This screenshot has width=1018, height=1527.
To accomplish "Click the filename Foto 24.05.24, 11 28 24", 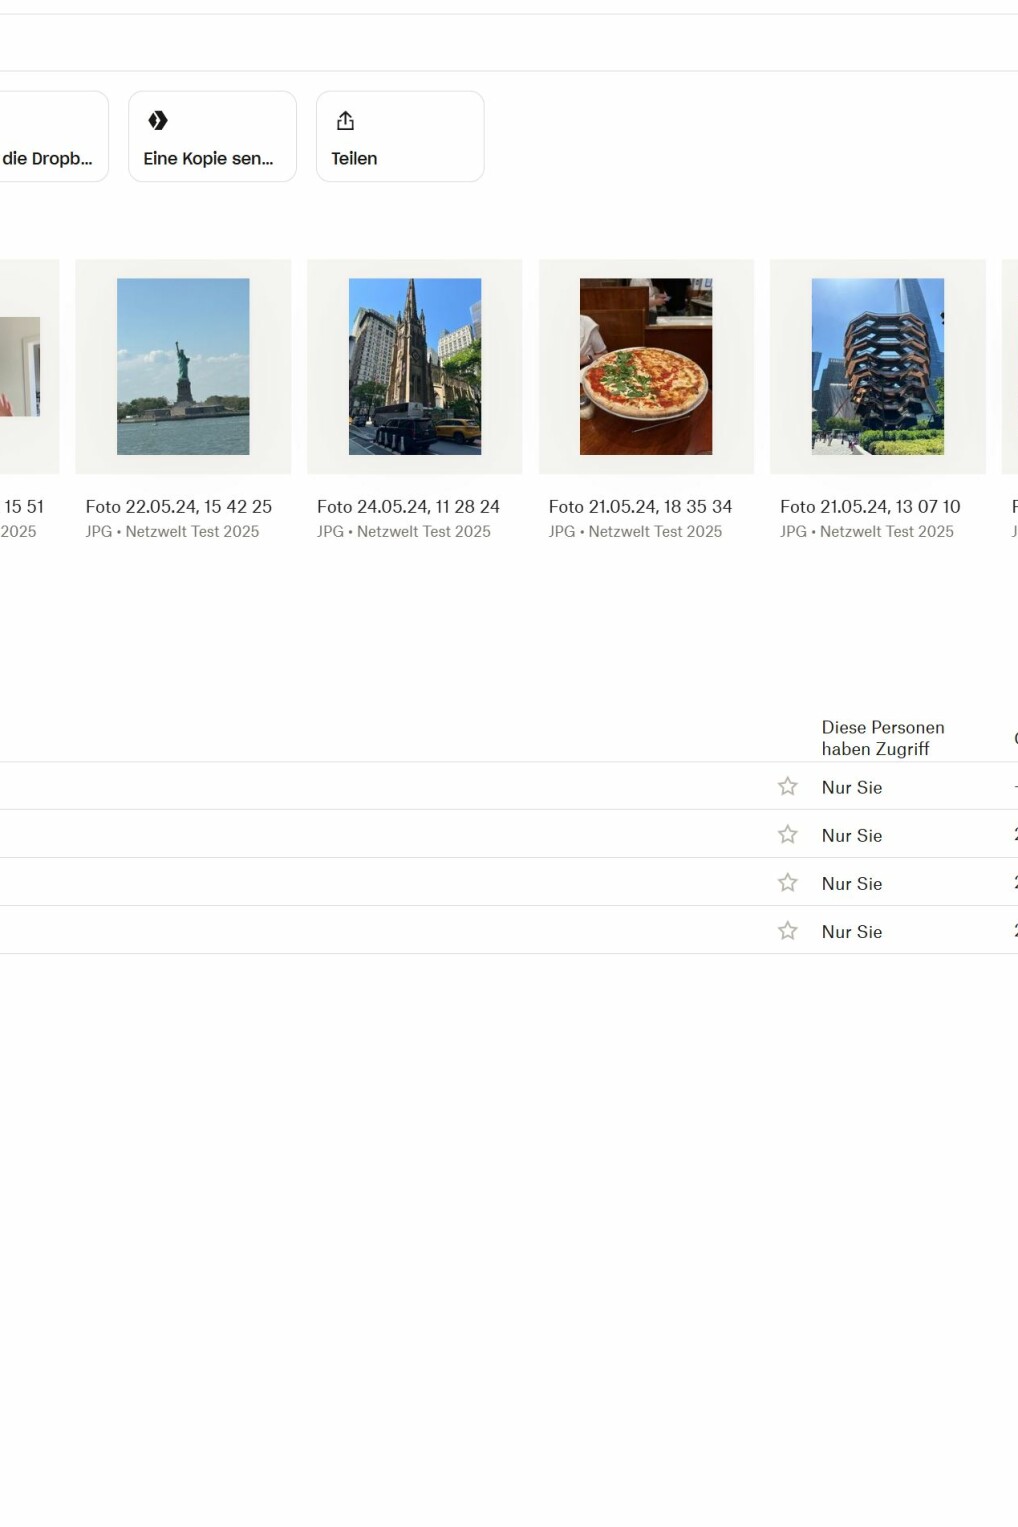I will coord(408,507).
